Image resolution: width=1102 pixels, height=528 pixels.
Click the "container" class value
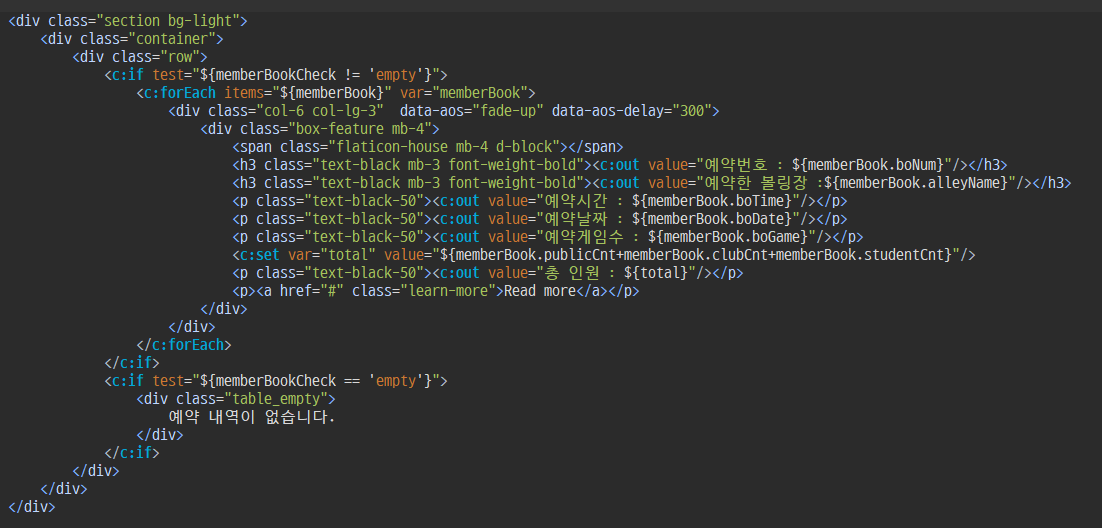pyautogui.click(x=171, y=38)
